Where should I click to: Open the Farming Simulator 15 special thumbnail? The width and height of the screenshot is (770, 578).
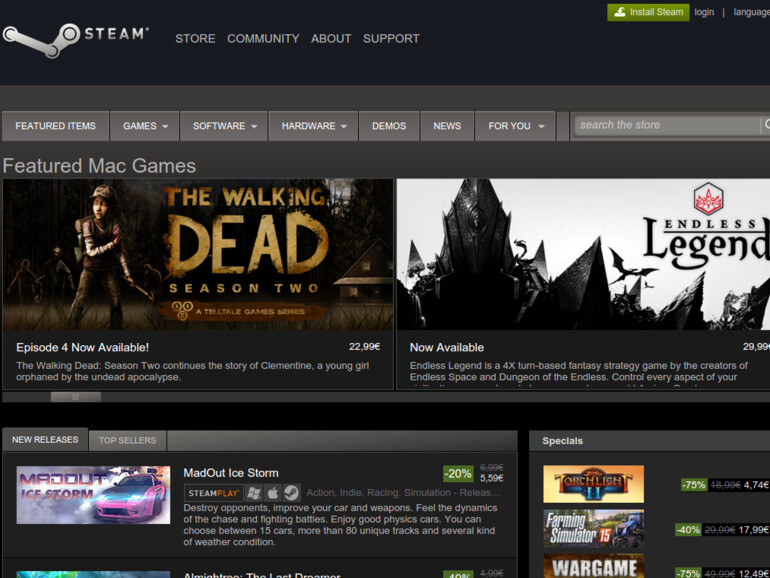593,528
